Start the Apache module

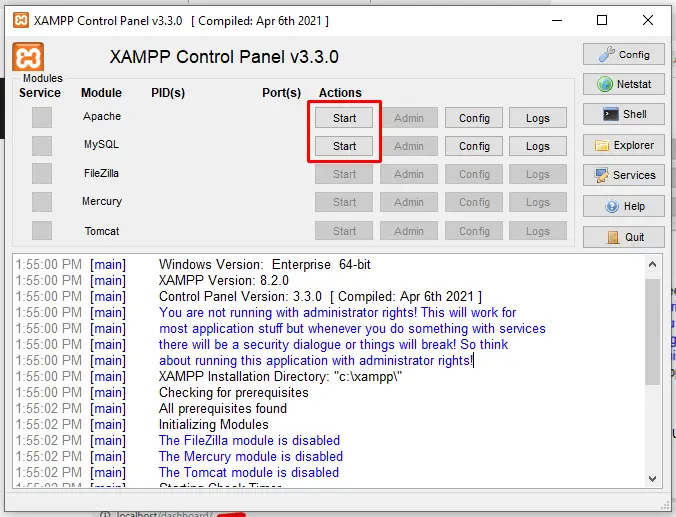(344, 118)
